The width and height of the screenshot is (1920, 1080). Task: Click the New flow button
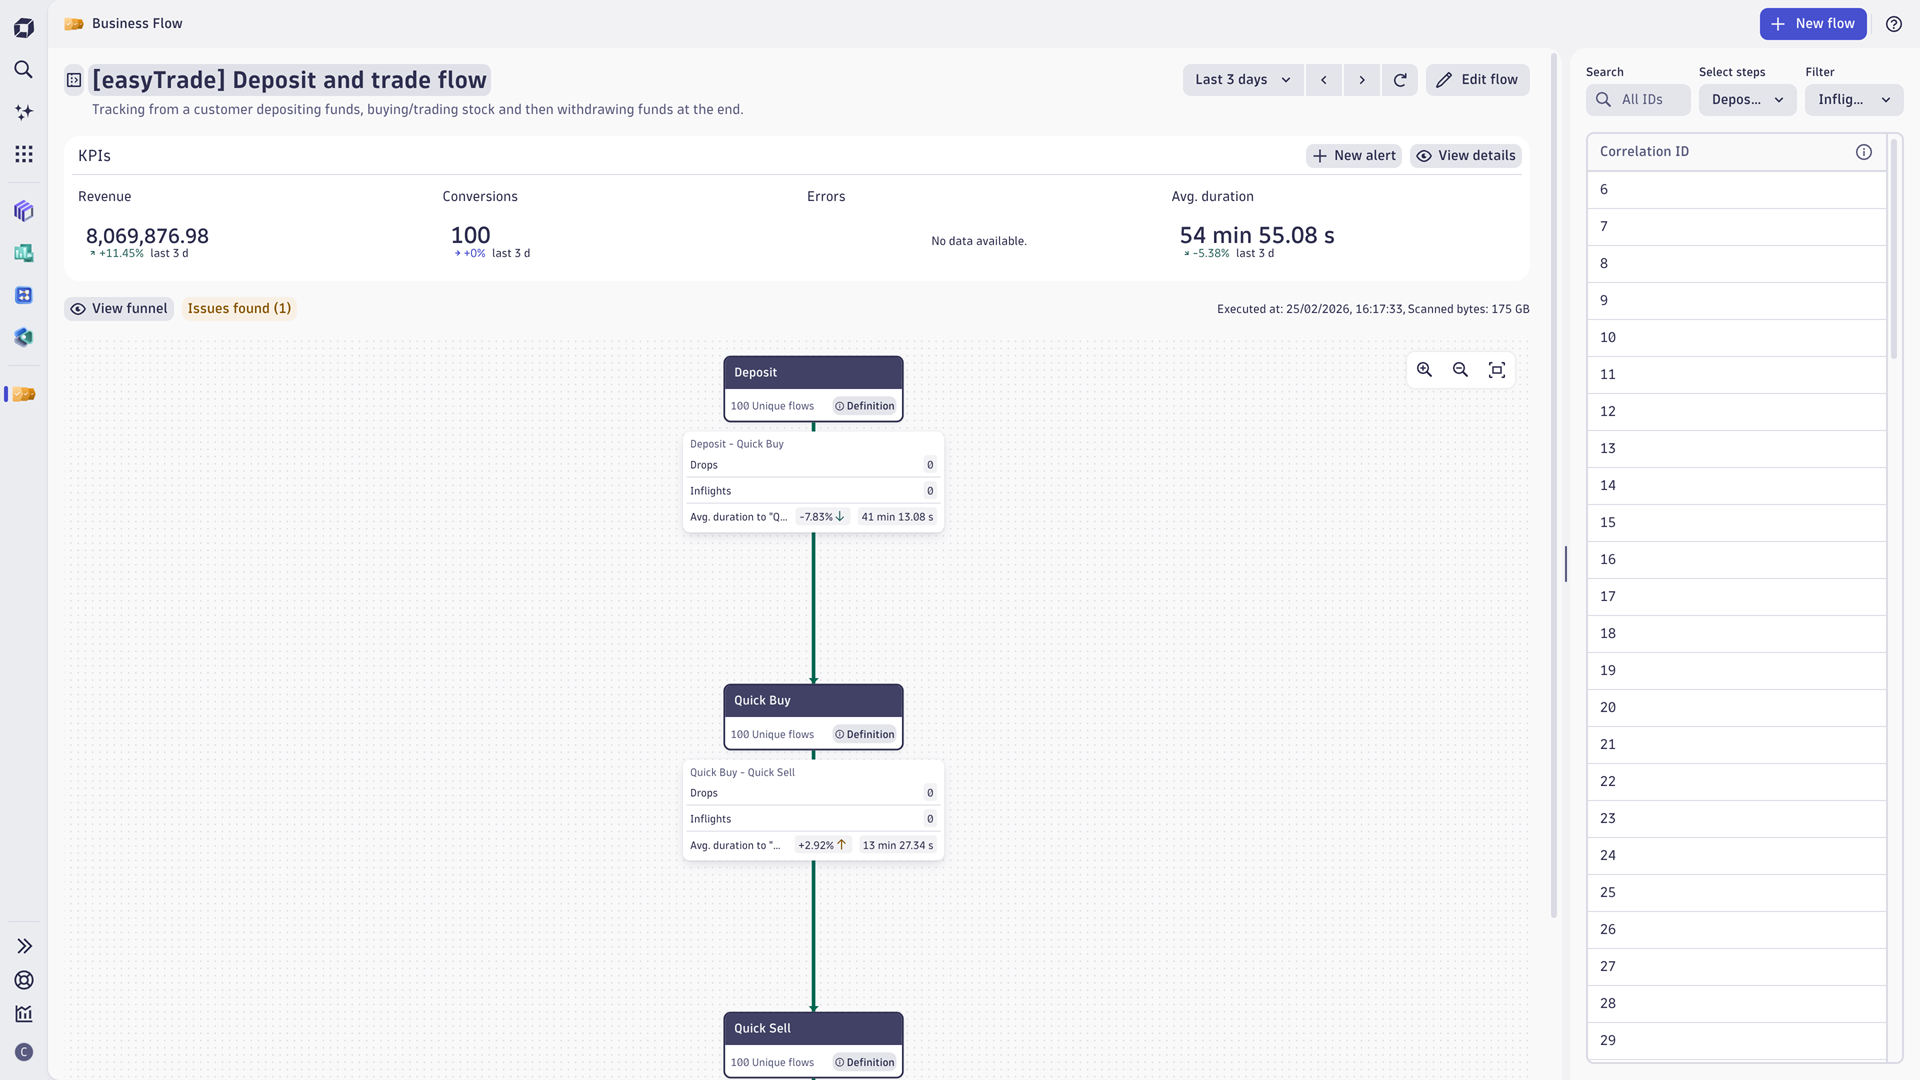click(x=1812, y=24)
